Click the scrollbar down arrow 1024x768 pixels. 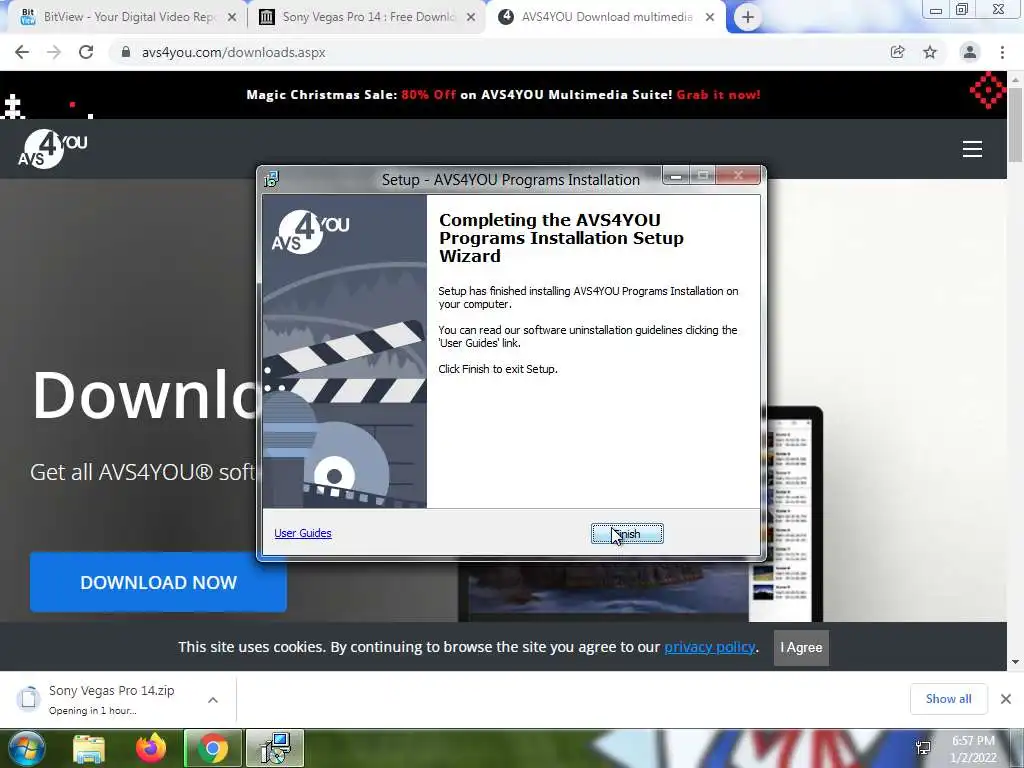click(x=1015, y=662)
